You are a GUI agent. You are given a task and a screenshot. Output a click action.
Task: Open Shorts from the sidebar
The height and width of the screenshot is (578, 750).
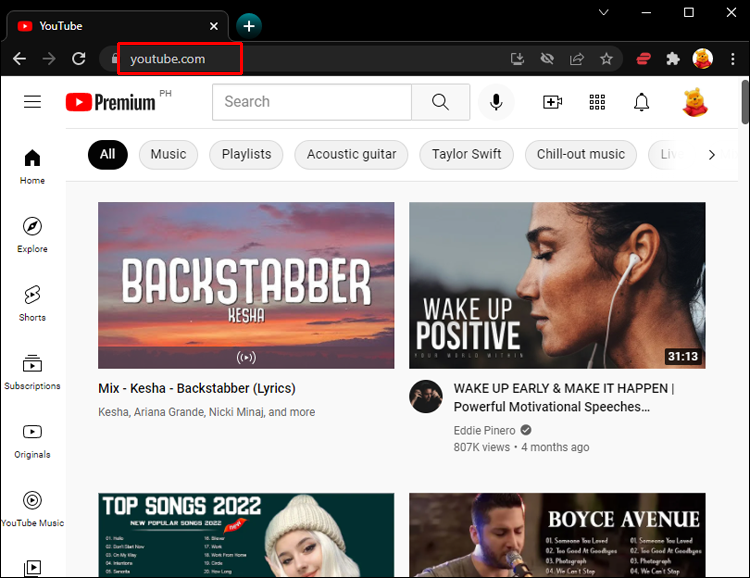(x=32, y=303)
